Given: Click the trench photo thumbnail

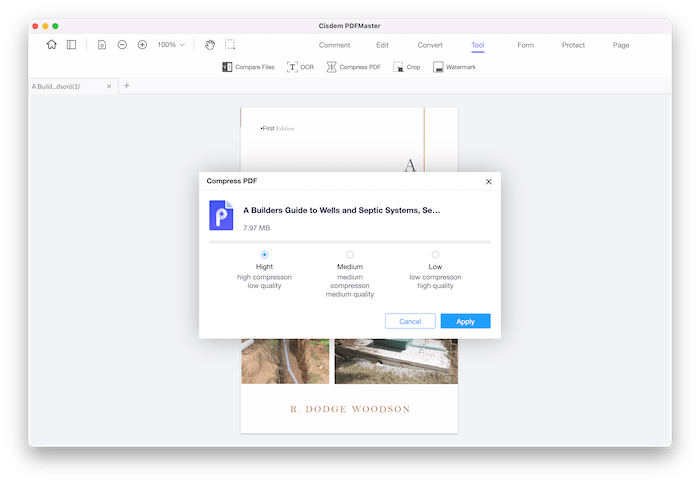Looking at the screenshot, I should 285,361.
